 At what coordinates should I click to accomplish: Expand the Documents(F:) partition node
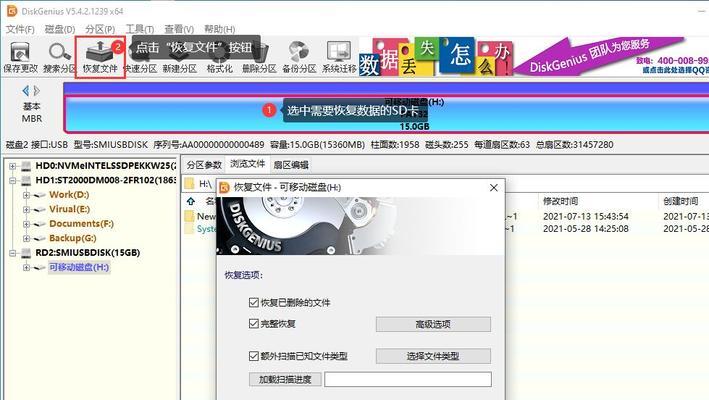coord(26,224)
